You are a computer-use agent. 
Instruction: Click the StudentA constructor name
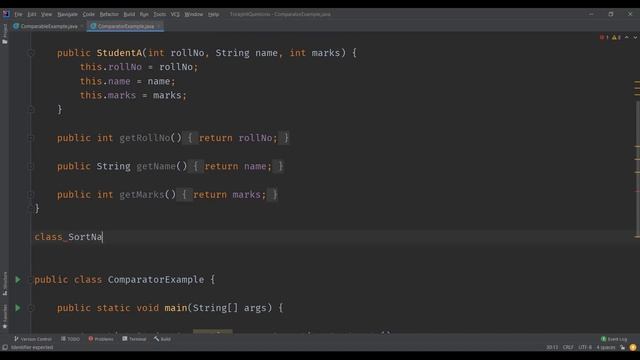click(119, 53)
